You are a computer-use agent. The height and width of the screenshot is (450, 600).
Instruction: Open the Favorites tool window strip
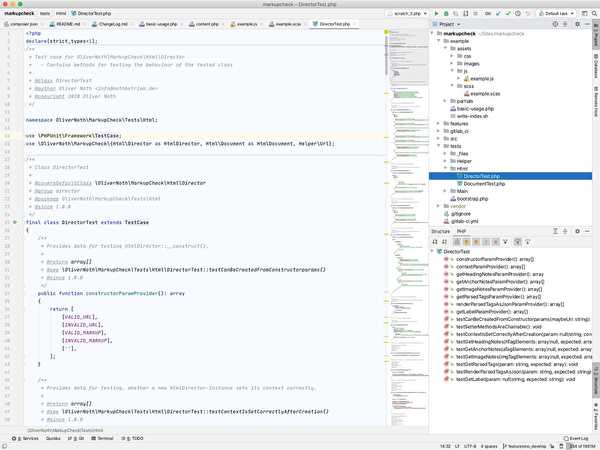click(596, 417)
